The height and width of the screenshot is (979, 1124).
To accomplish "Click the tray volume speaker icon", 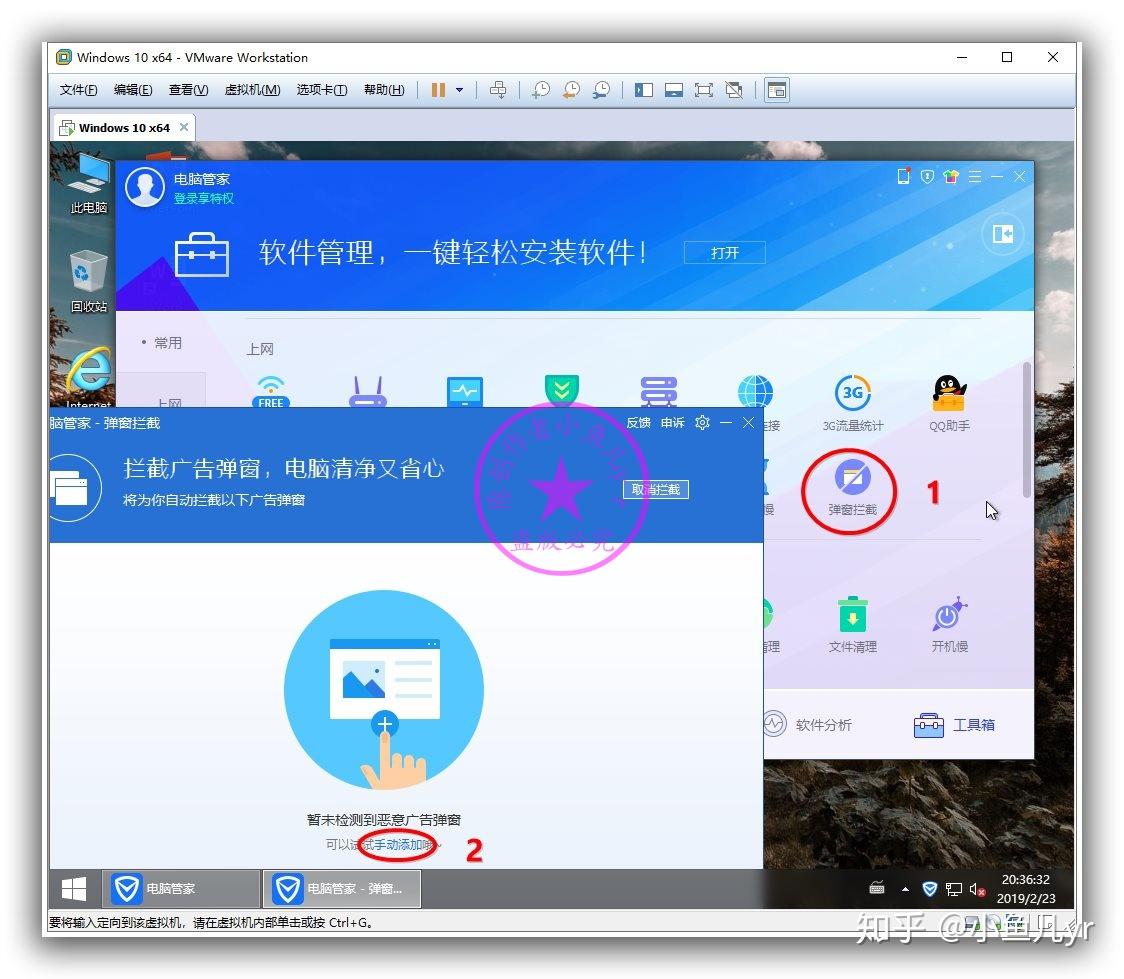I will (976, 889).
